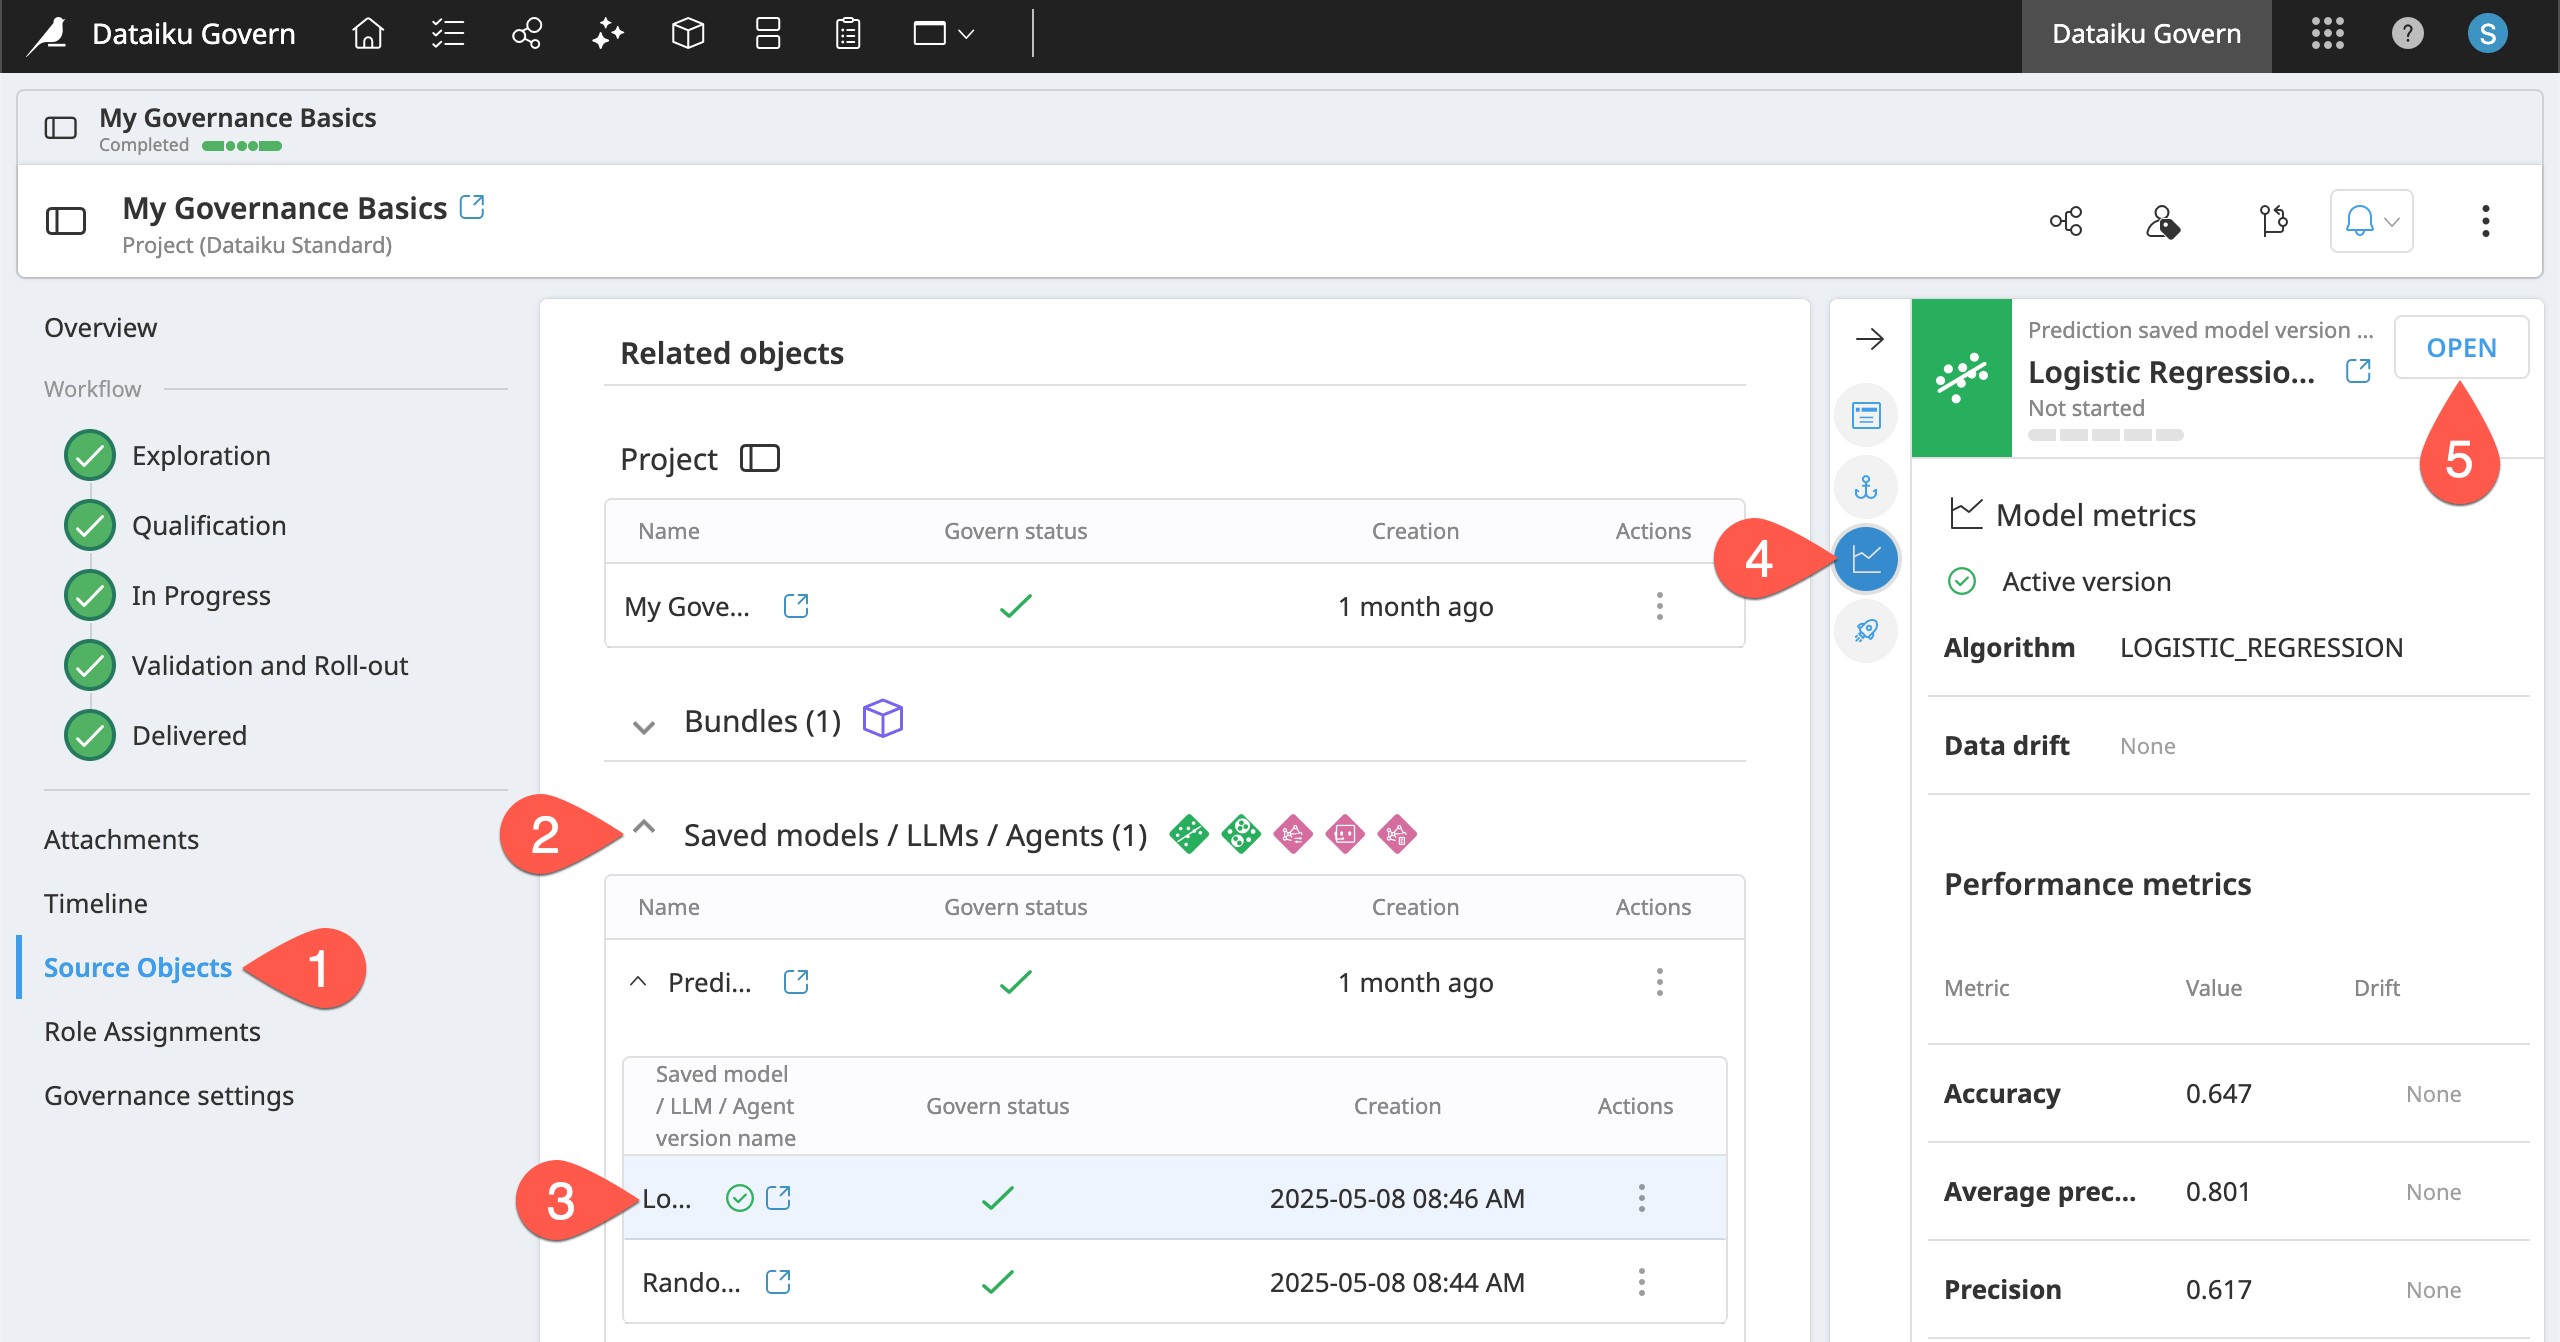
Task: Select the model metrics chart tab
Action: [x=1866, y=558]
